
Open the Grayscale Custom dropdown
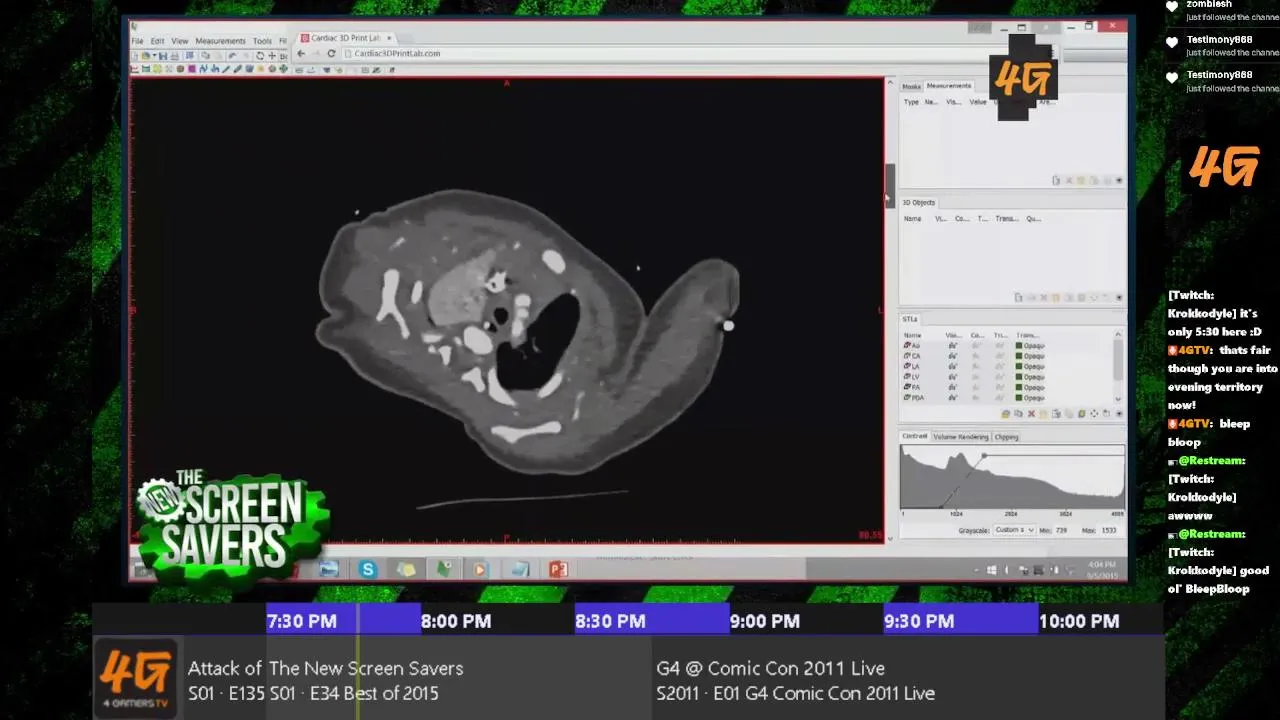pos(1015,530)
